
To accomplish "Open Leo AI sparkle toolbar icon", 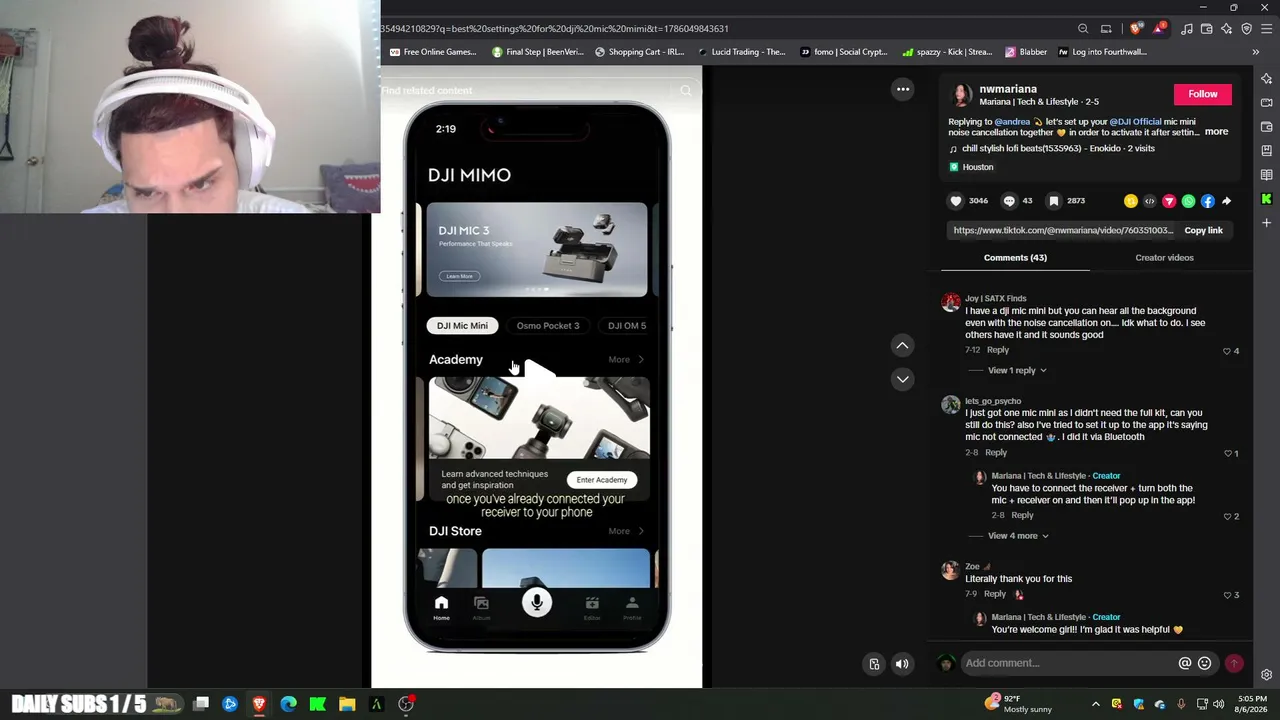I will pyautogui.click(x=1227, y=29).
